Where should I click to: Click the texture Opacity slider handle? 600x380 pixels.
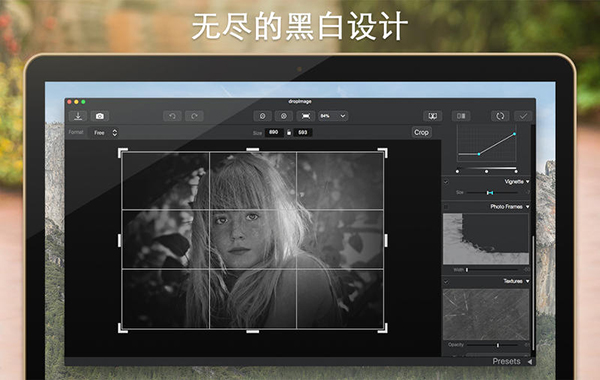(498, 345)
